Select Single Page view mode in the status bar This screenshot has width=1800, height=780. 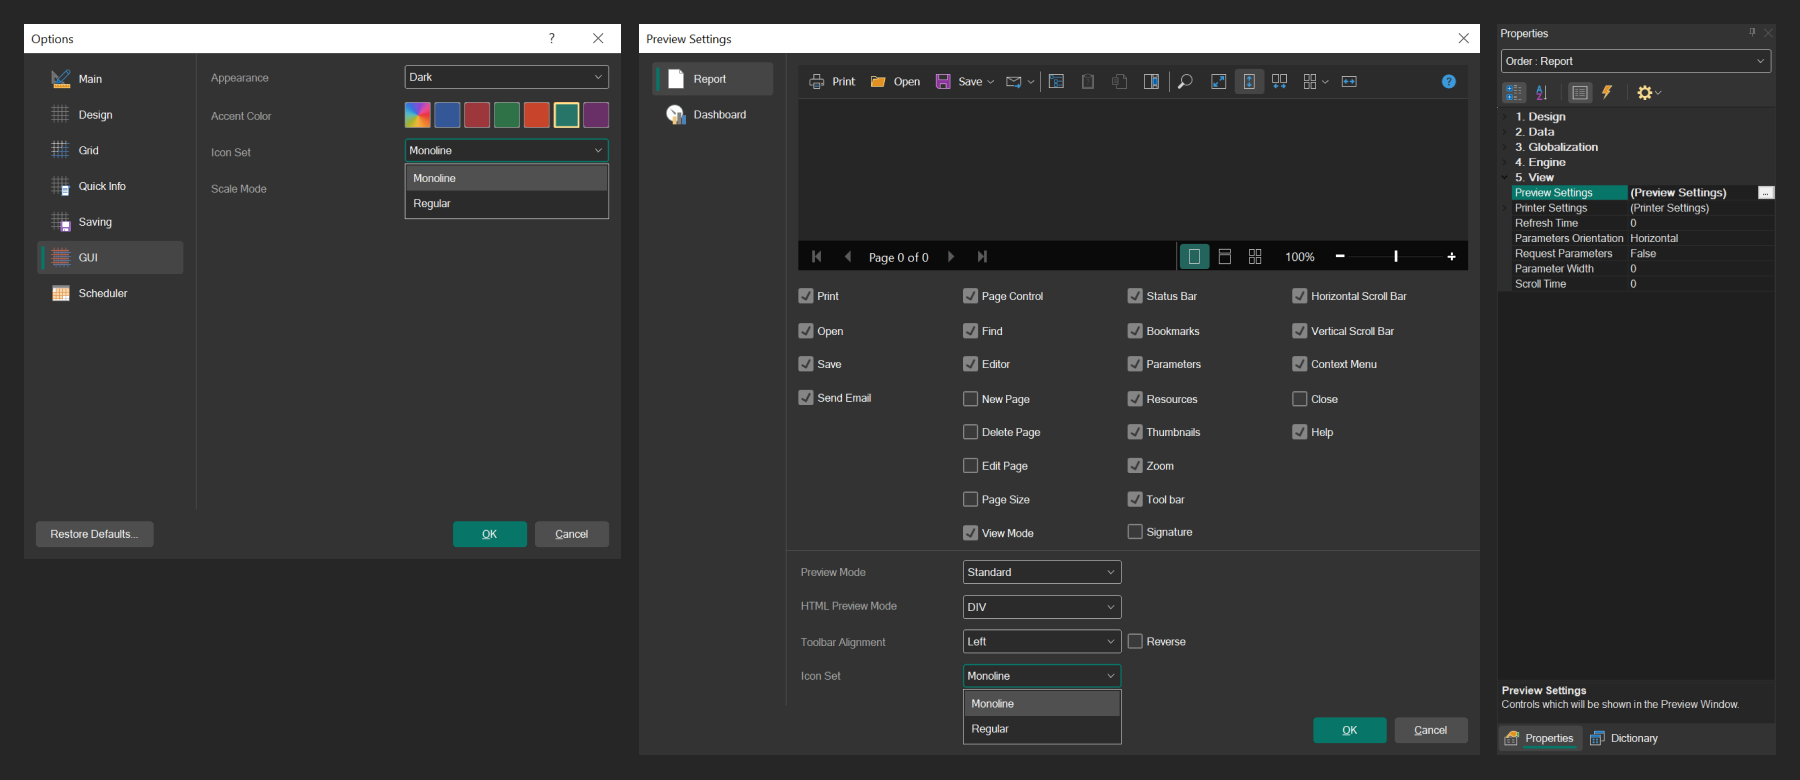coord(1194,257)
